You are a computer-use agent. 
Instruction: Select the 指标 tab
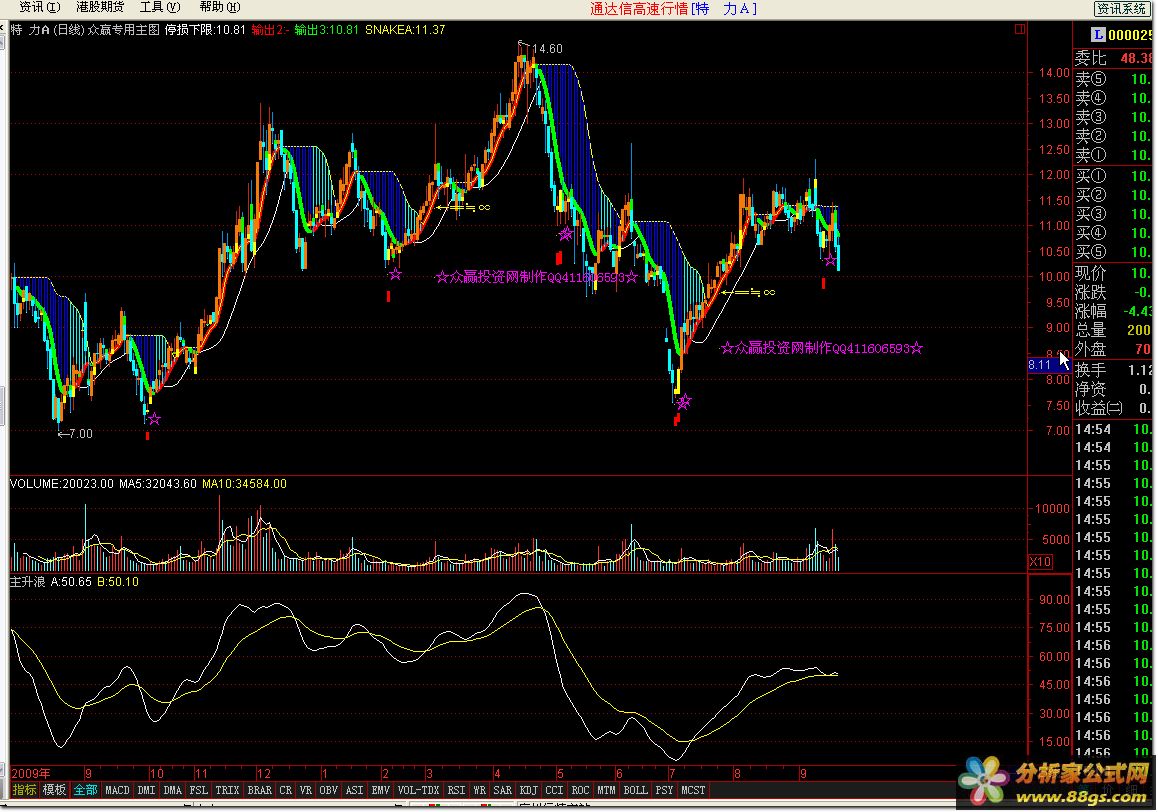pos(24,791)
